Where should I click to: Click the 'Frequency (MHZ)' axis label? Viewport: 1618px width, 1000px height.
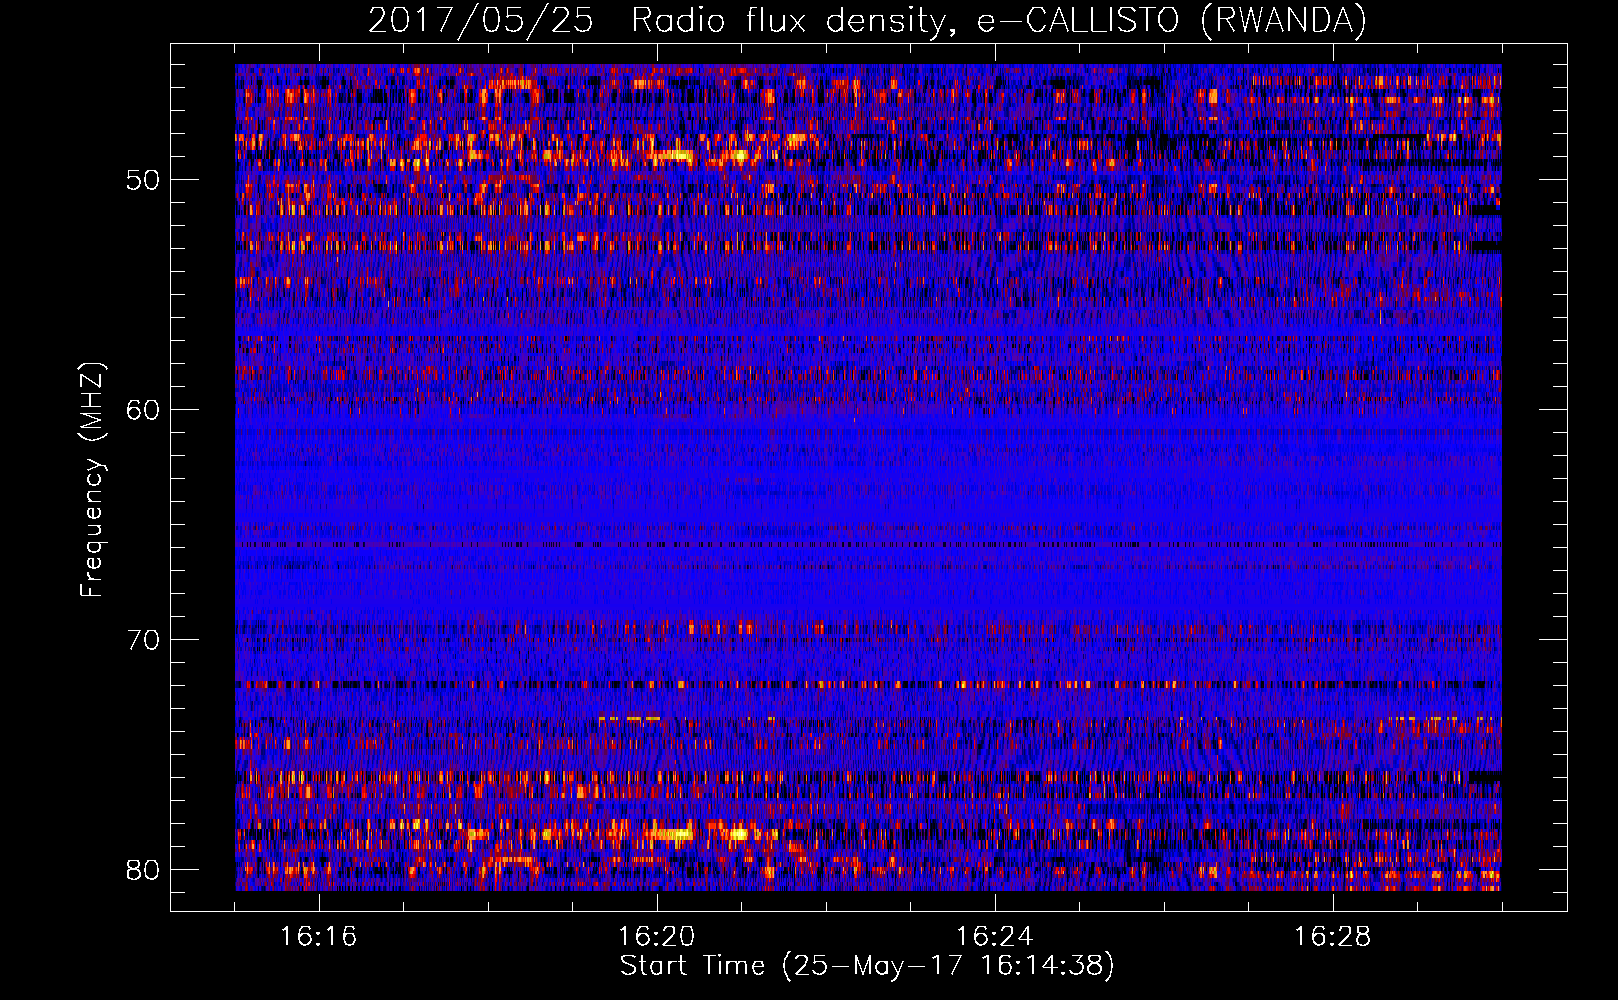pos(92,480)
